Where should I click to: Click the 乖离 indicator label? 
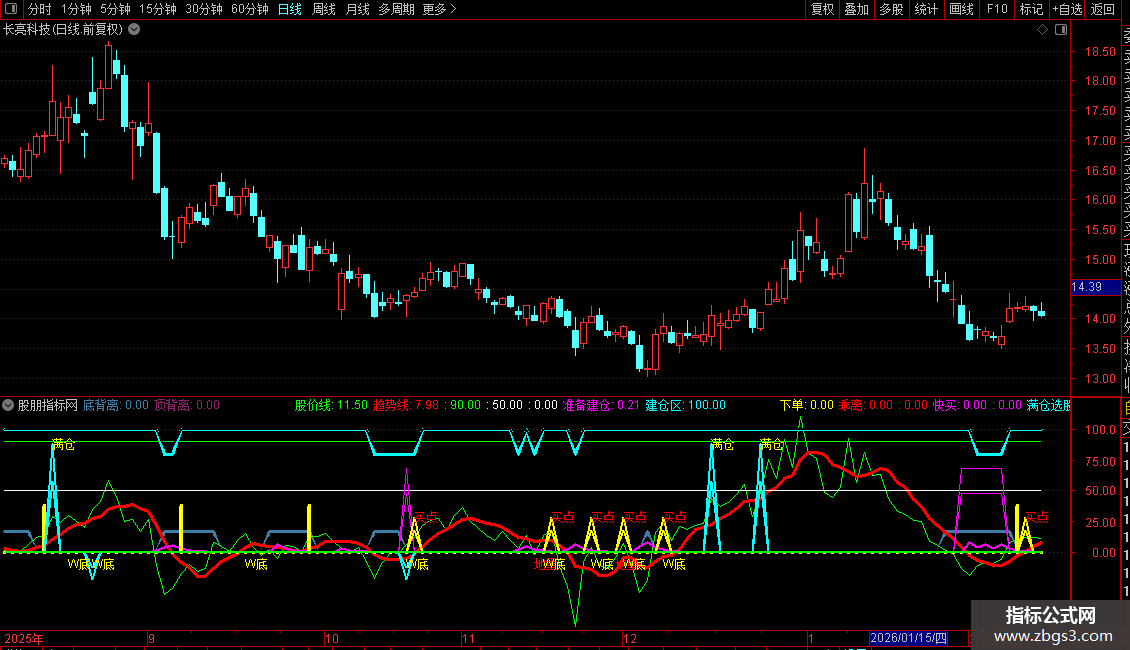[850, 405]
